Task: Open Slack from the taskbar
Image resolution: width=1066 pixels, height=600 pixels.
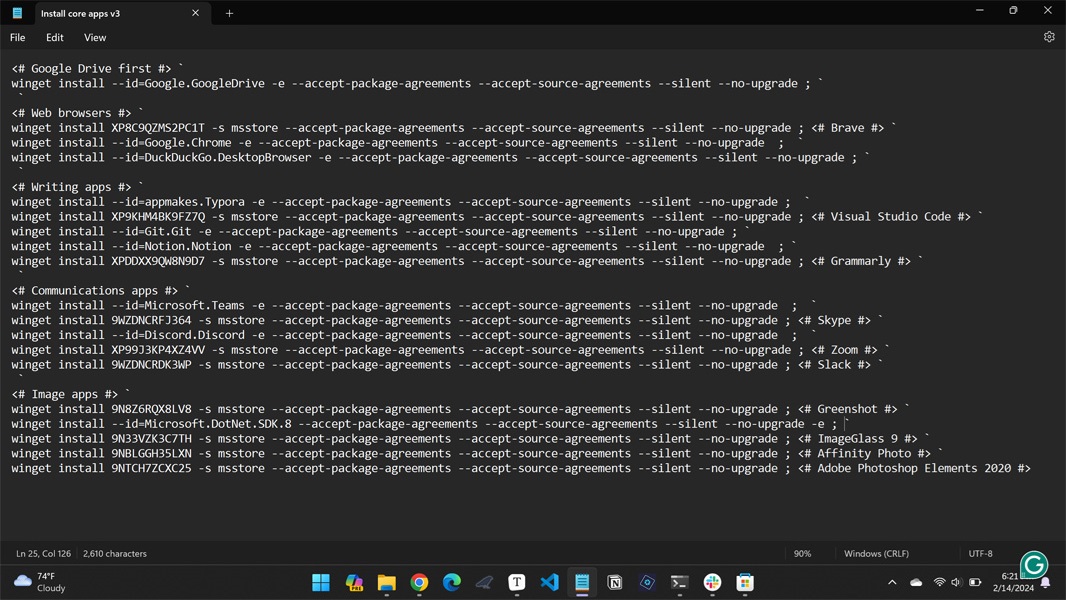Action: click(712, 582)
